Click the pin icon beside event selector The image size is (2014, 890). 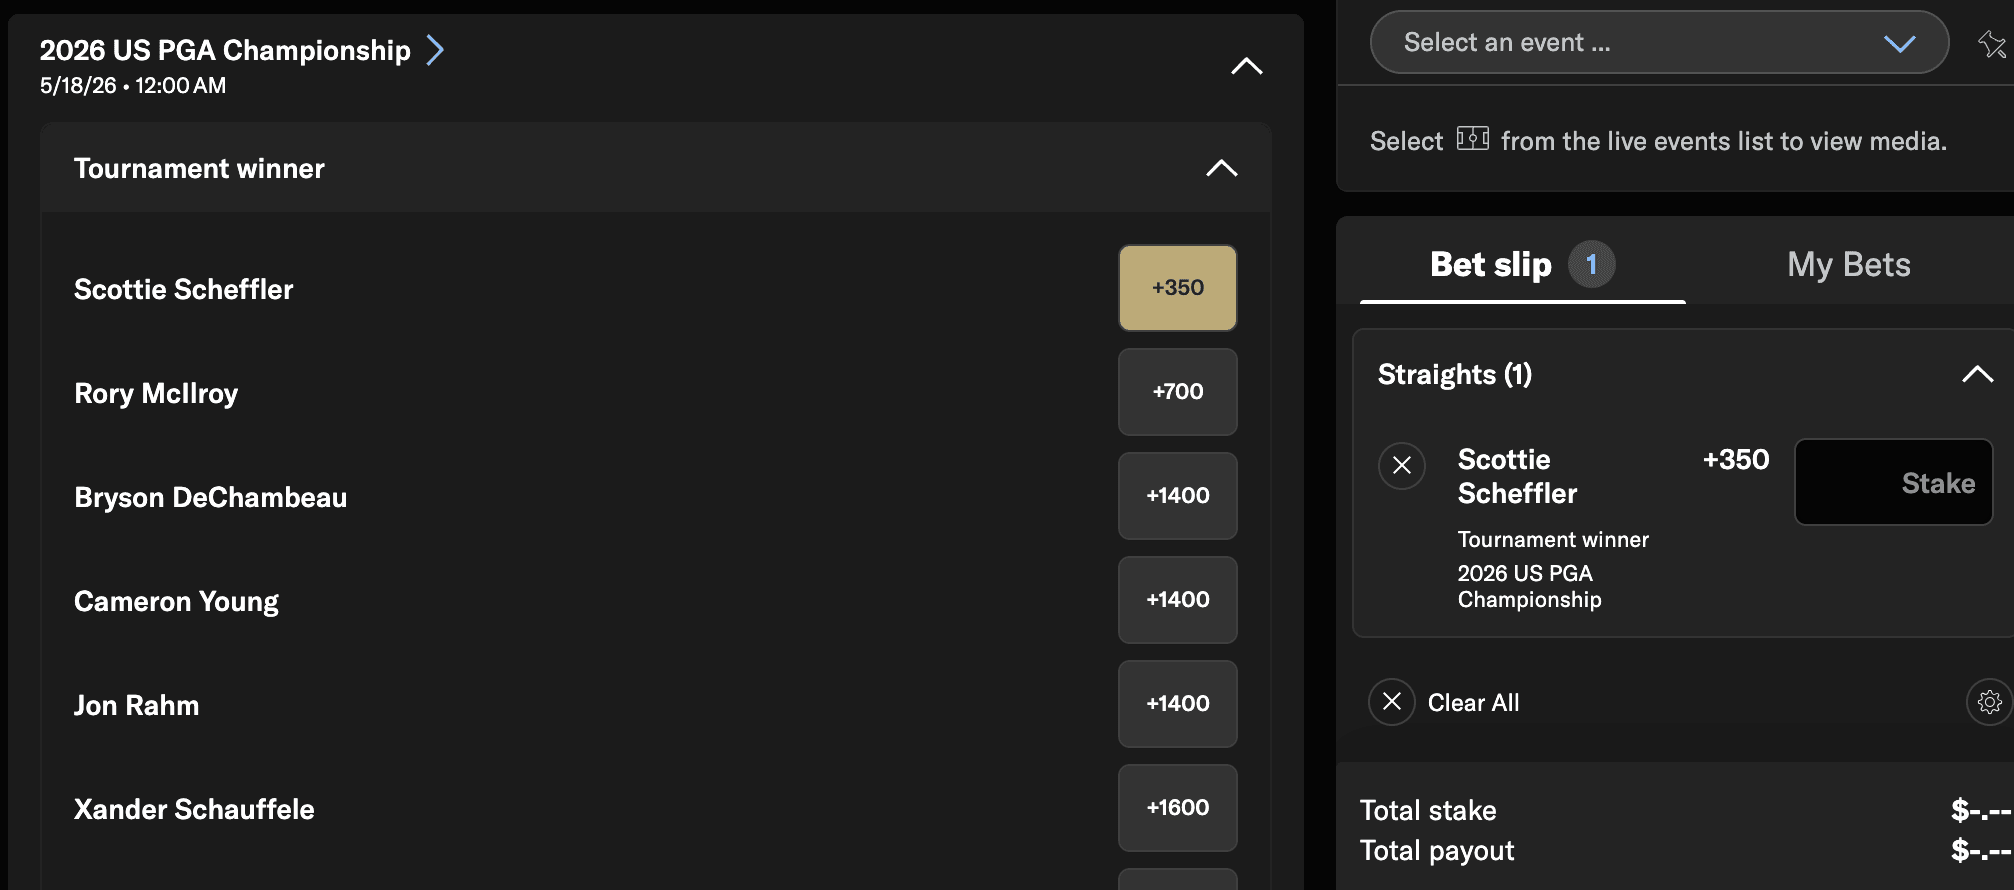(1992, 44)
